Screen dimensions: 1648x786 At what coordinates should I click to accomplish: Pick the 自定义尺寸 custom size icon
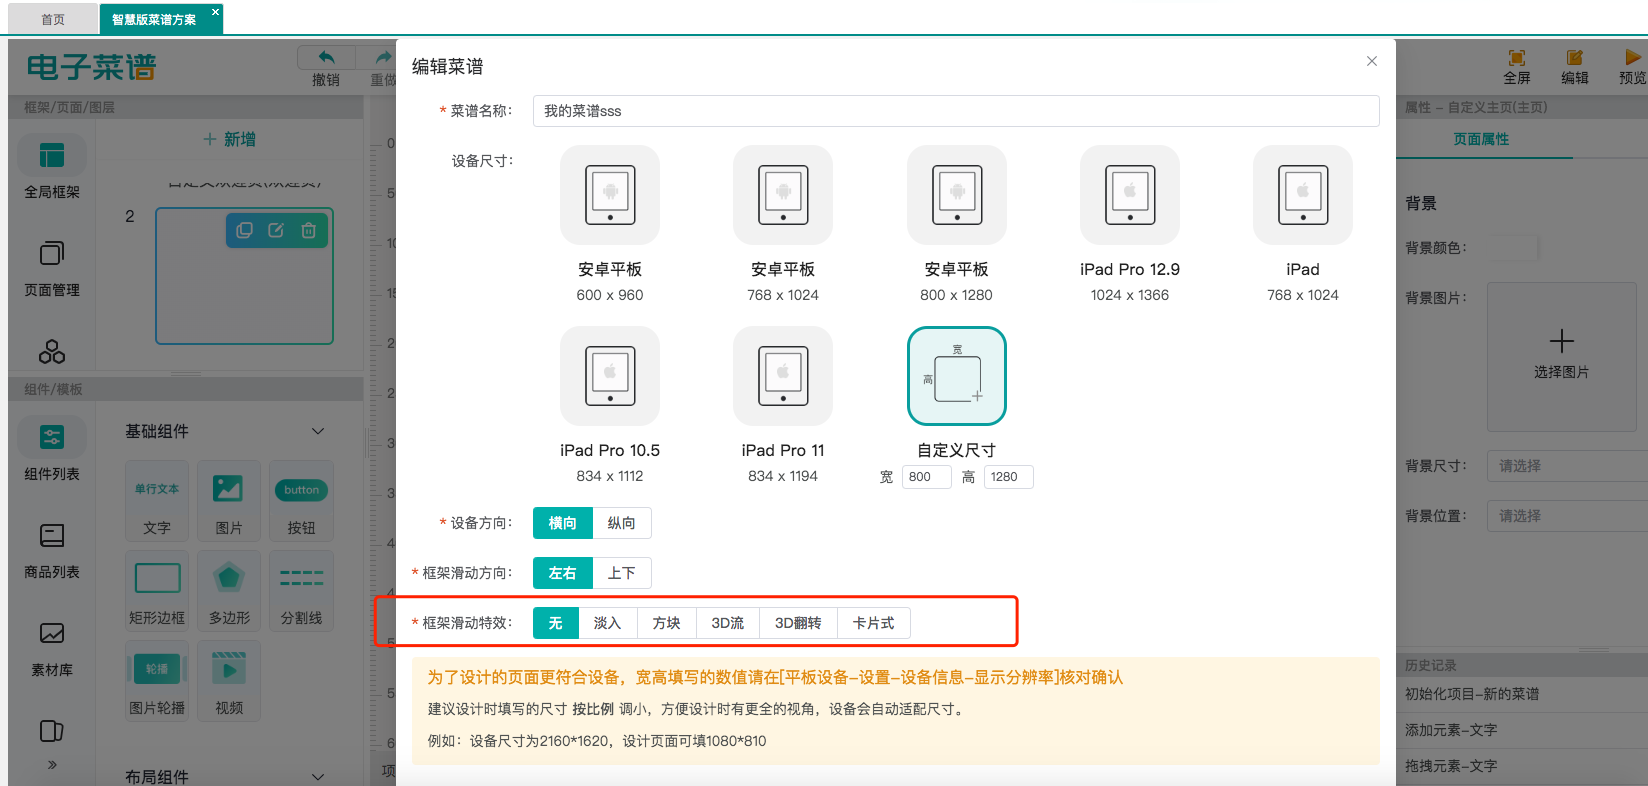coord(956,376)
